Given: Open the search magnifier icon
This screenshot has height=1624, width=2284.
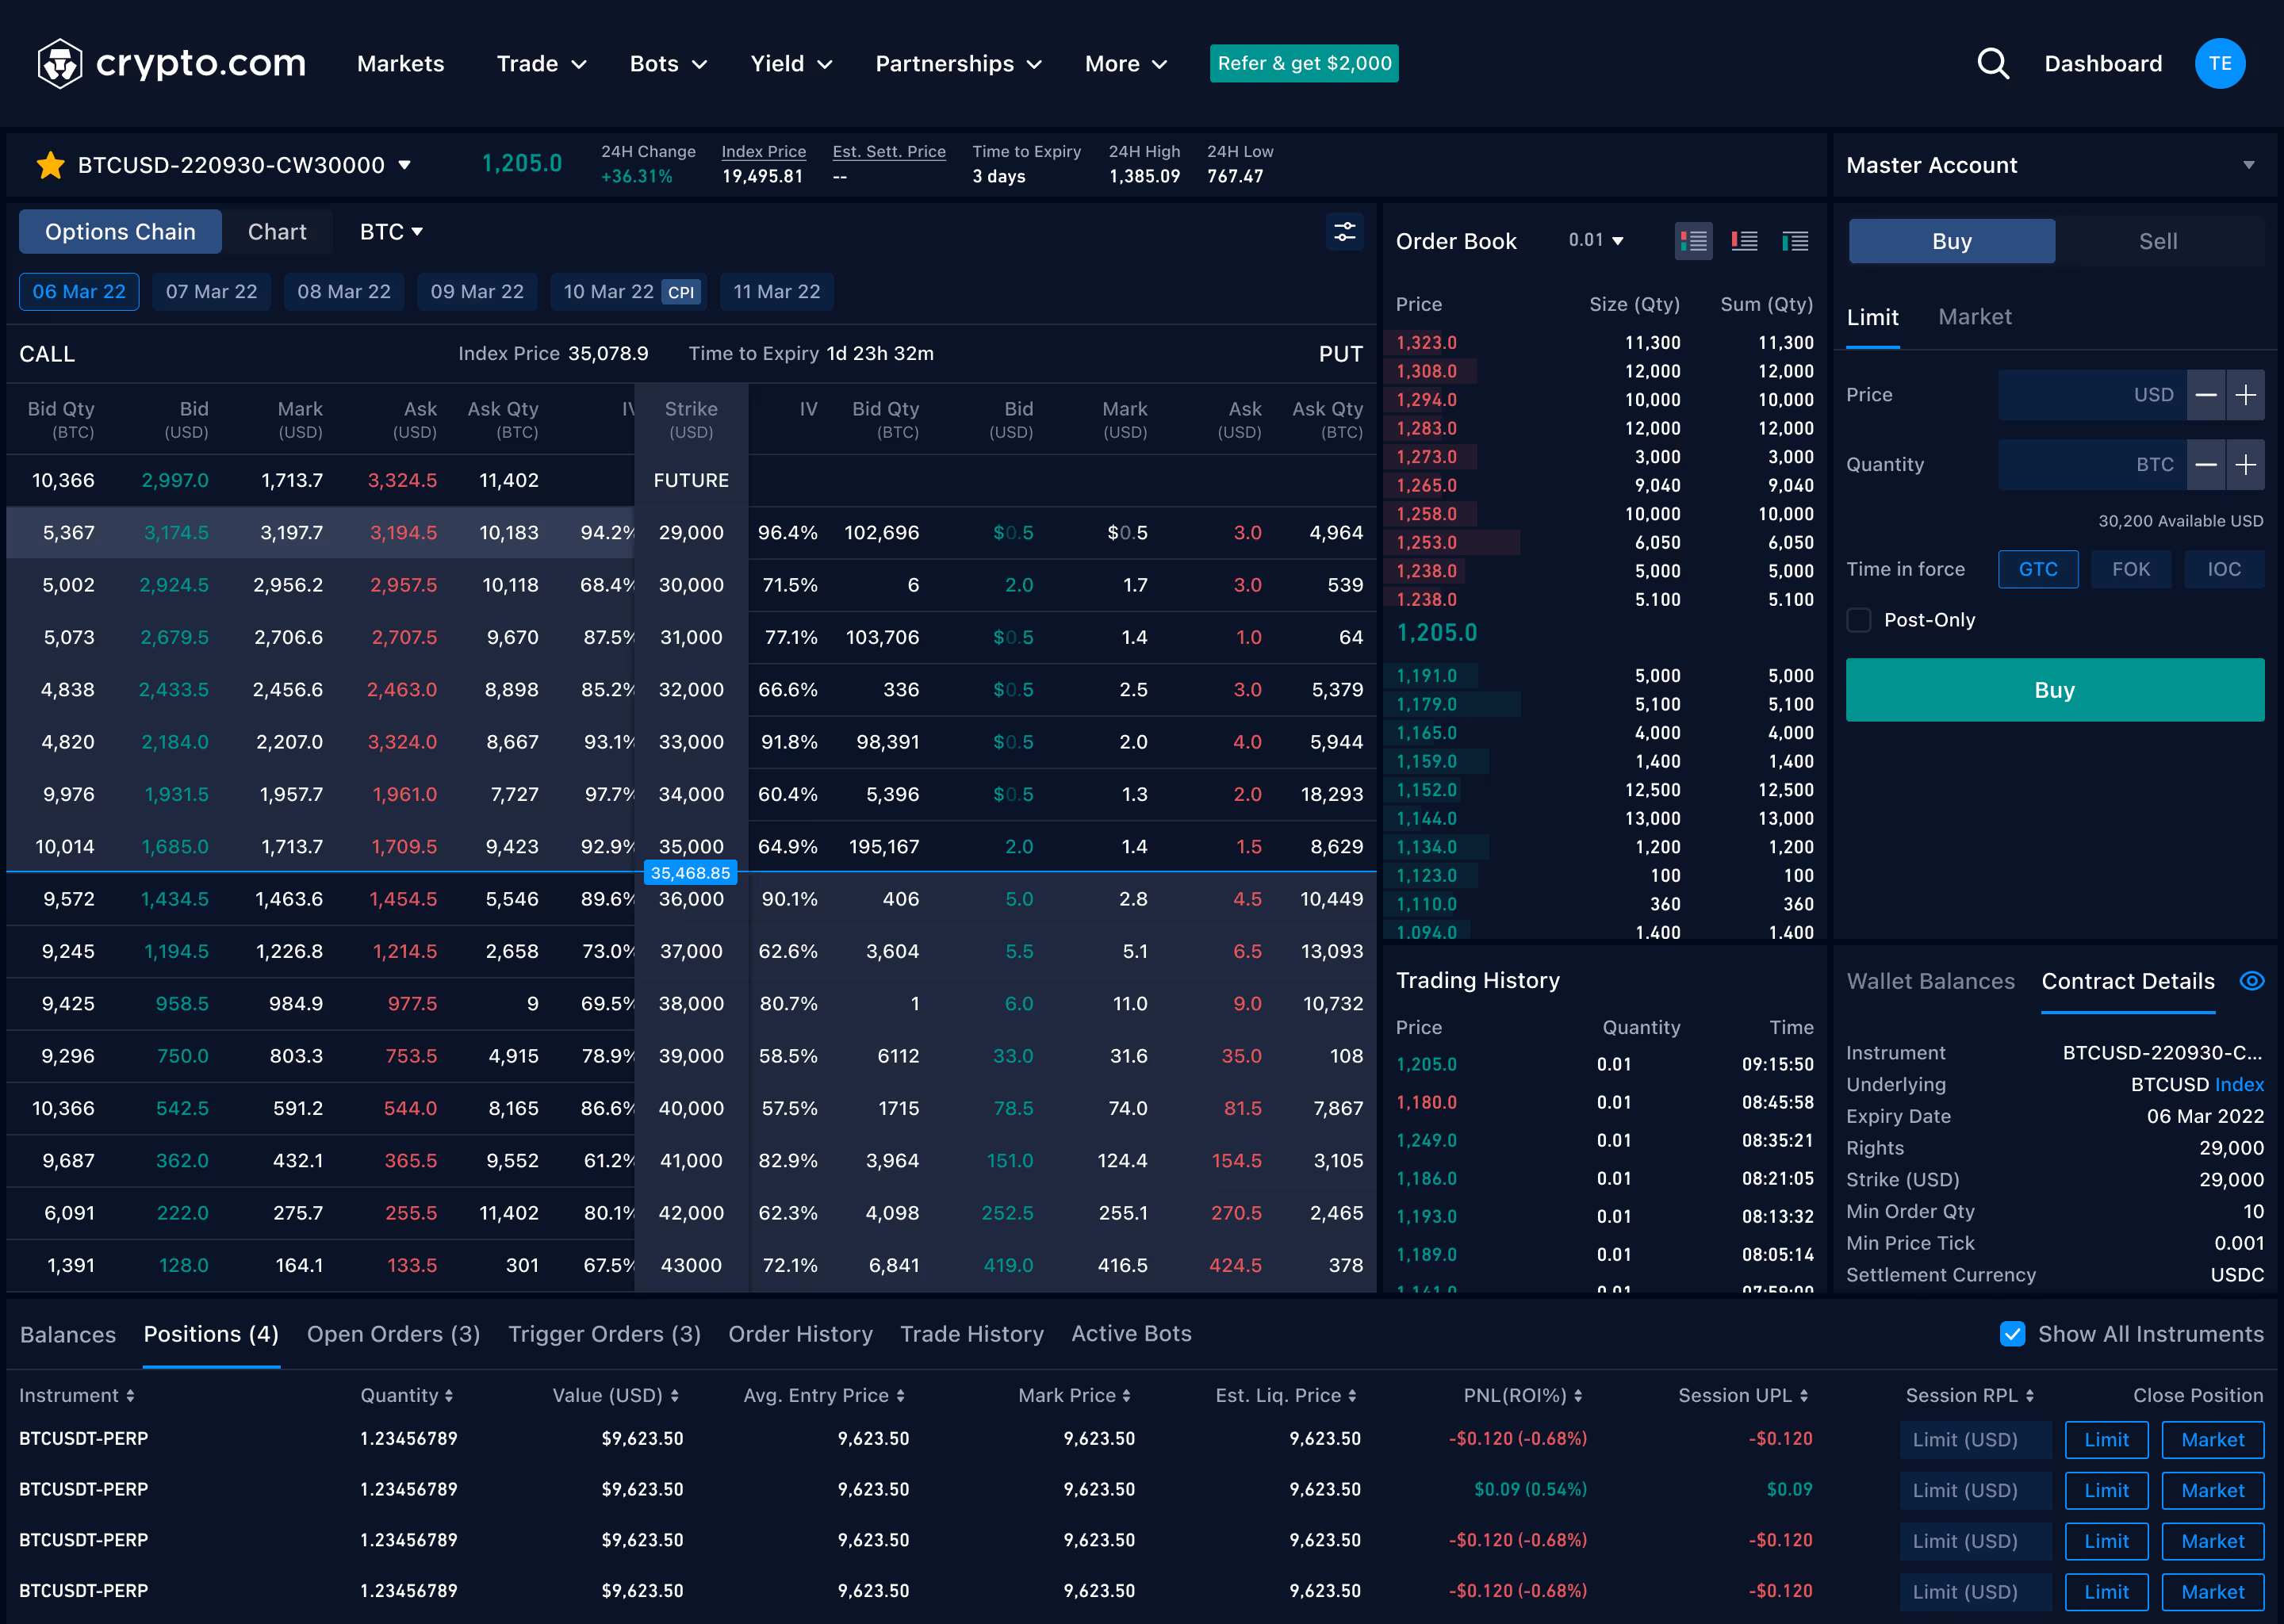Looking at the screenshot, I should coord(1993,64).
